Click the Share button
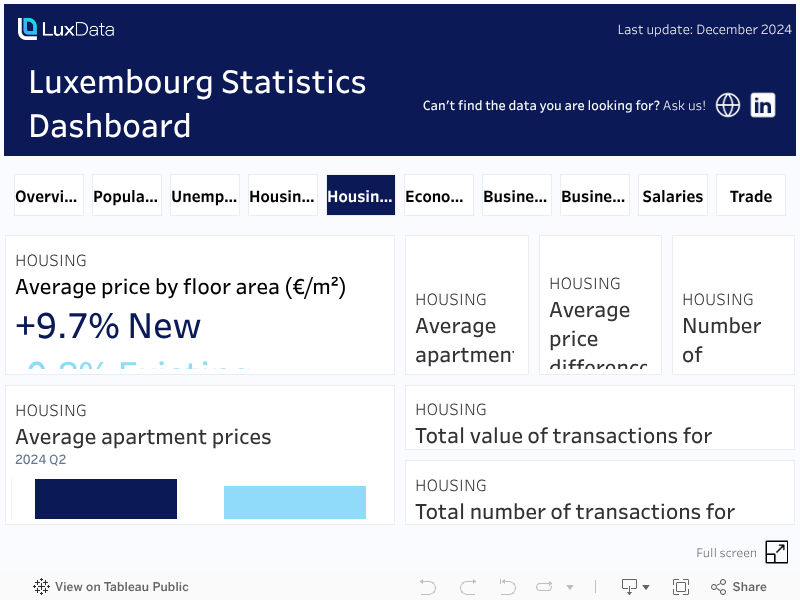Viewport: 800px width, 600px height. coord(739,587)
